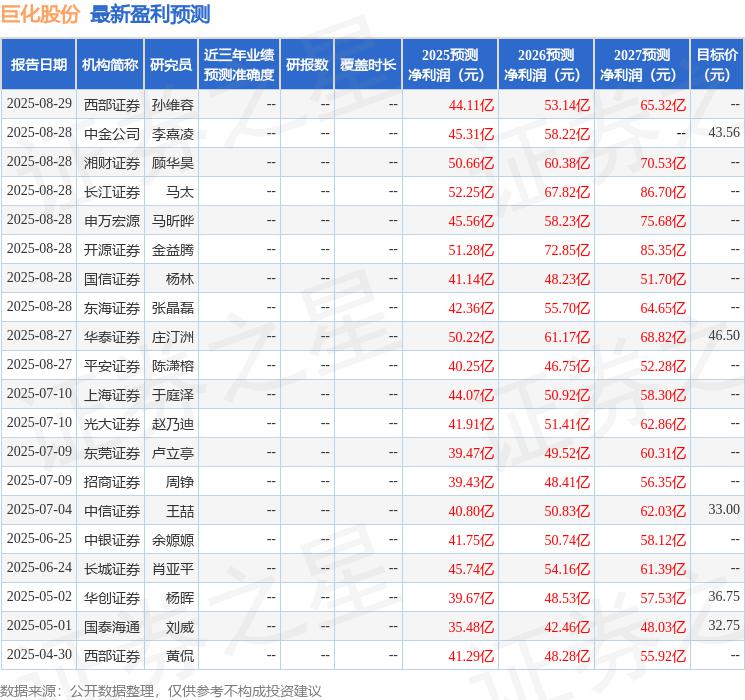The width and height of the screenshot is (745, 700).
Task: Click the 65.32亿 forecast value
Action: coord(663,105)
